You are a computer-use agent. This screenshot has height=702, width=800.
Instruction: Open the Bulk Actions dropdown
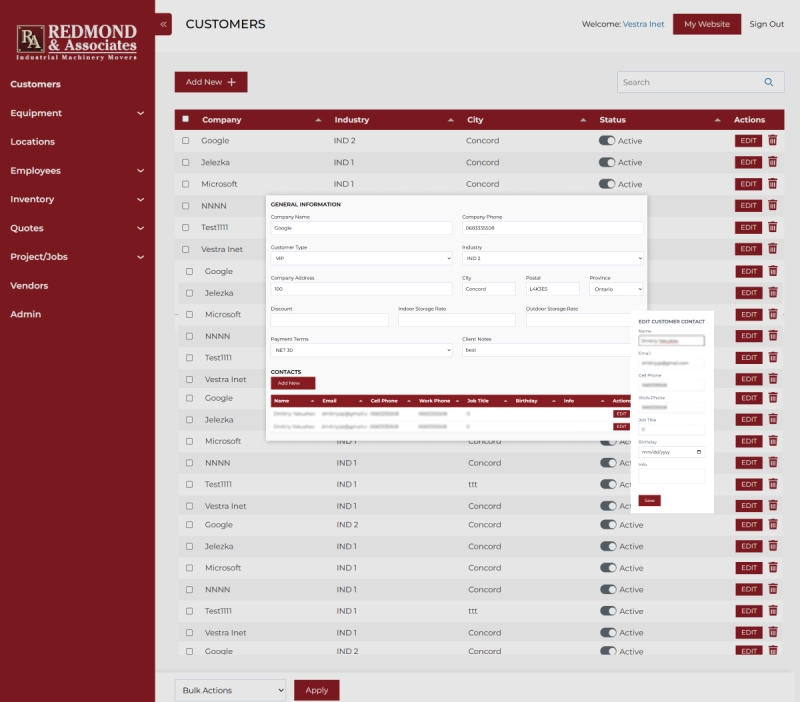point(230,690)
